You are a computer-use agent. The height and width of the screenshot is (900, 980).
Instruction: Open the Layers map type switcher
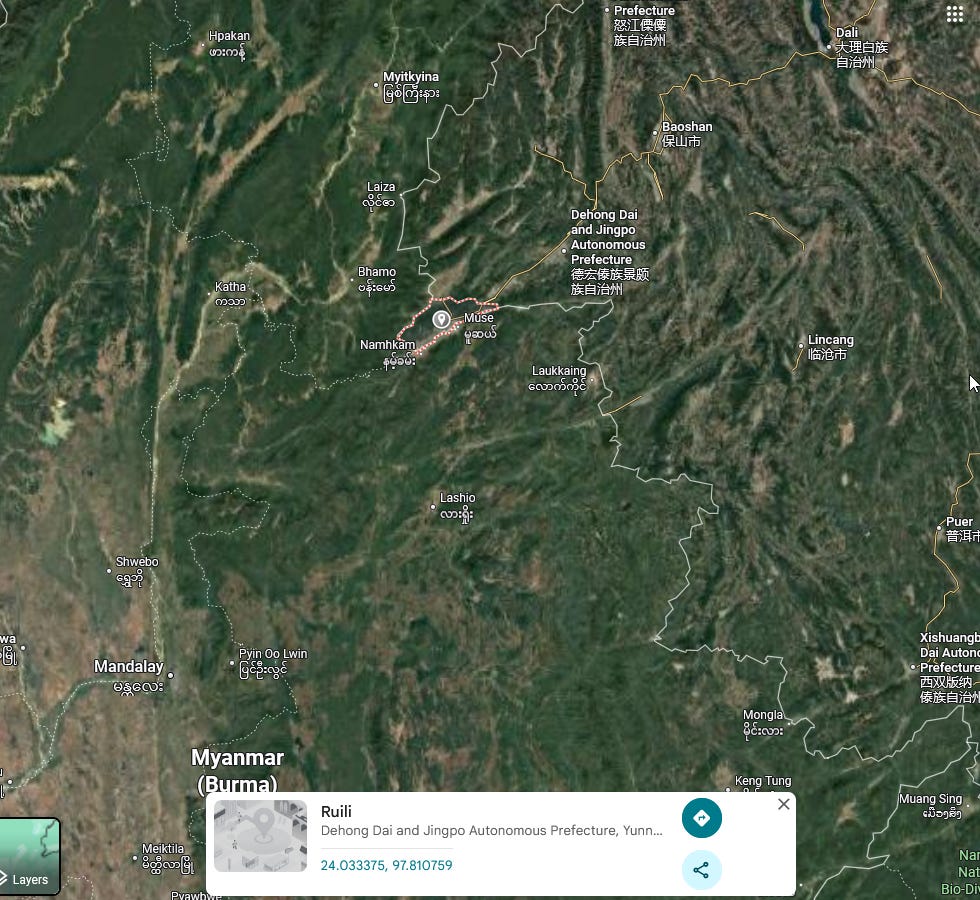(29, 856)
